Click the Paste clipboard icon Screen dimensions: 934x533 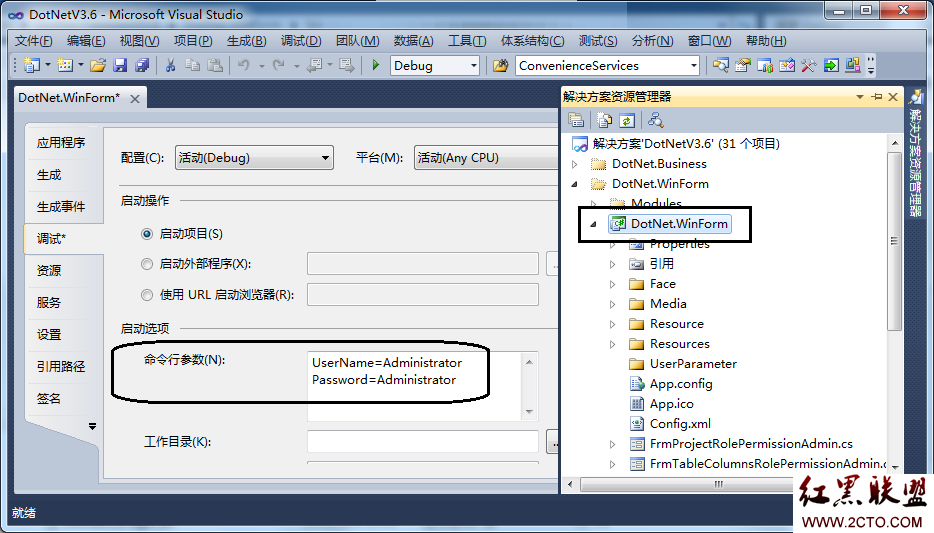tap(214, 66)
